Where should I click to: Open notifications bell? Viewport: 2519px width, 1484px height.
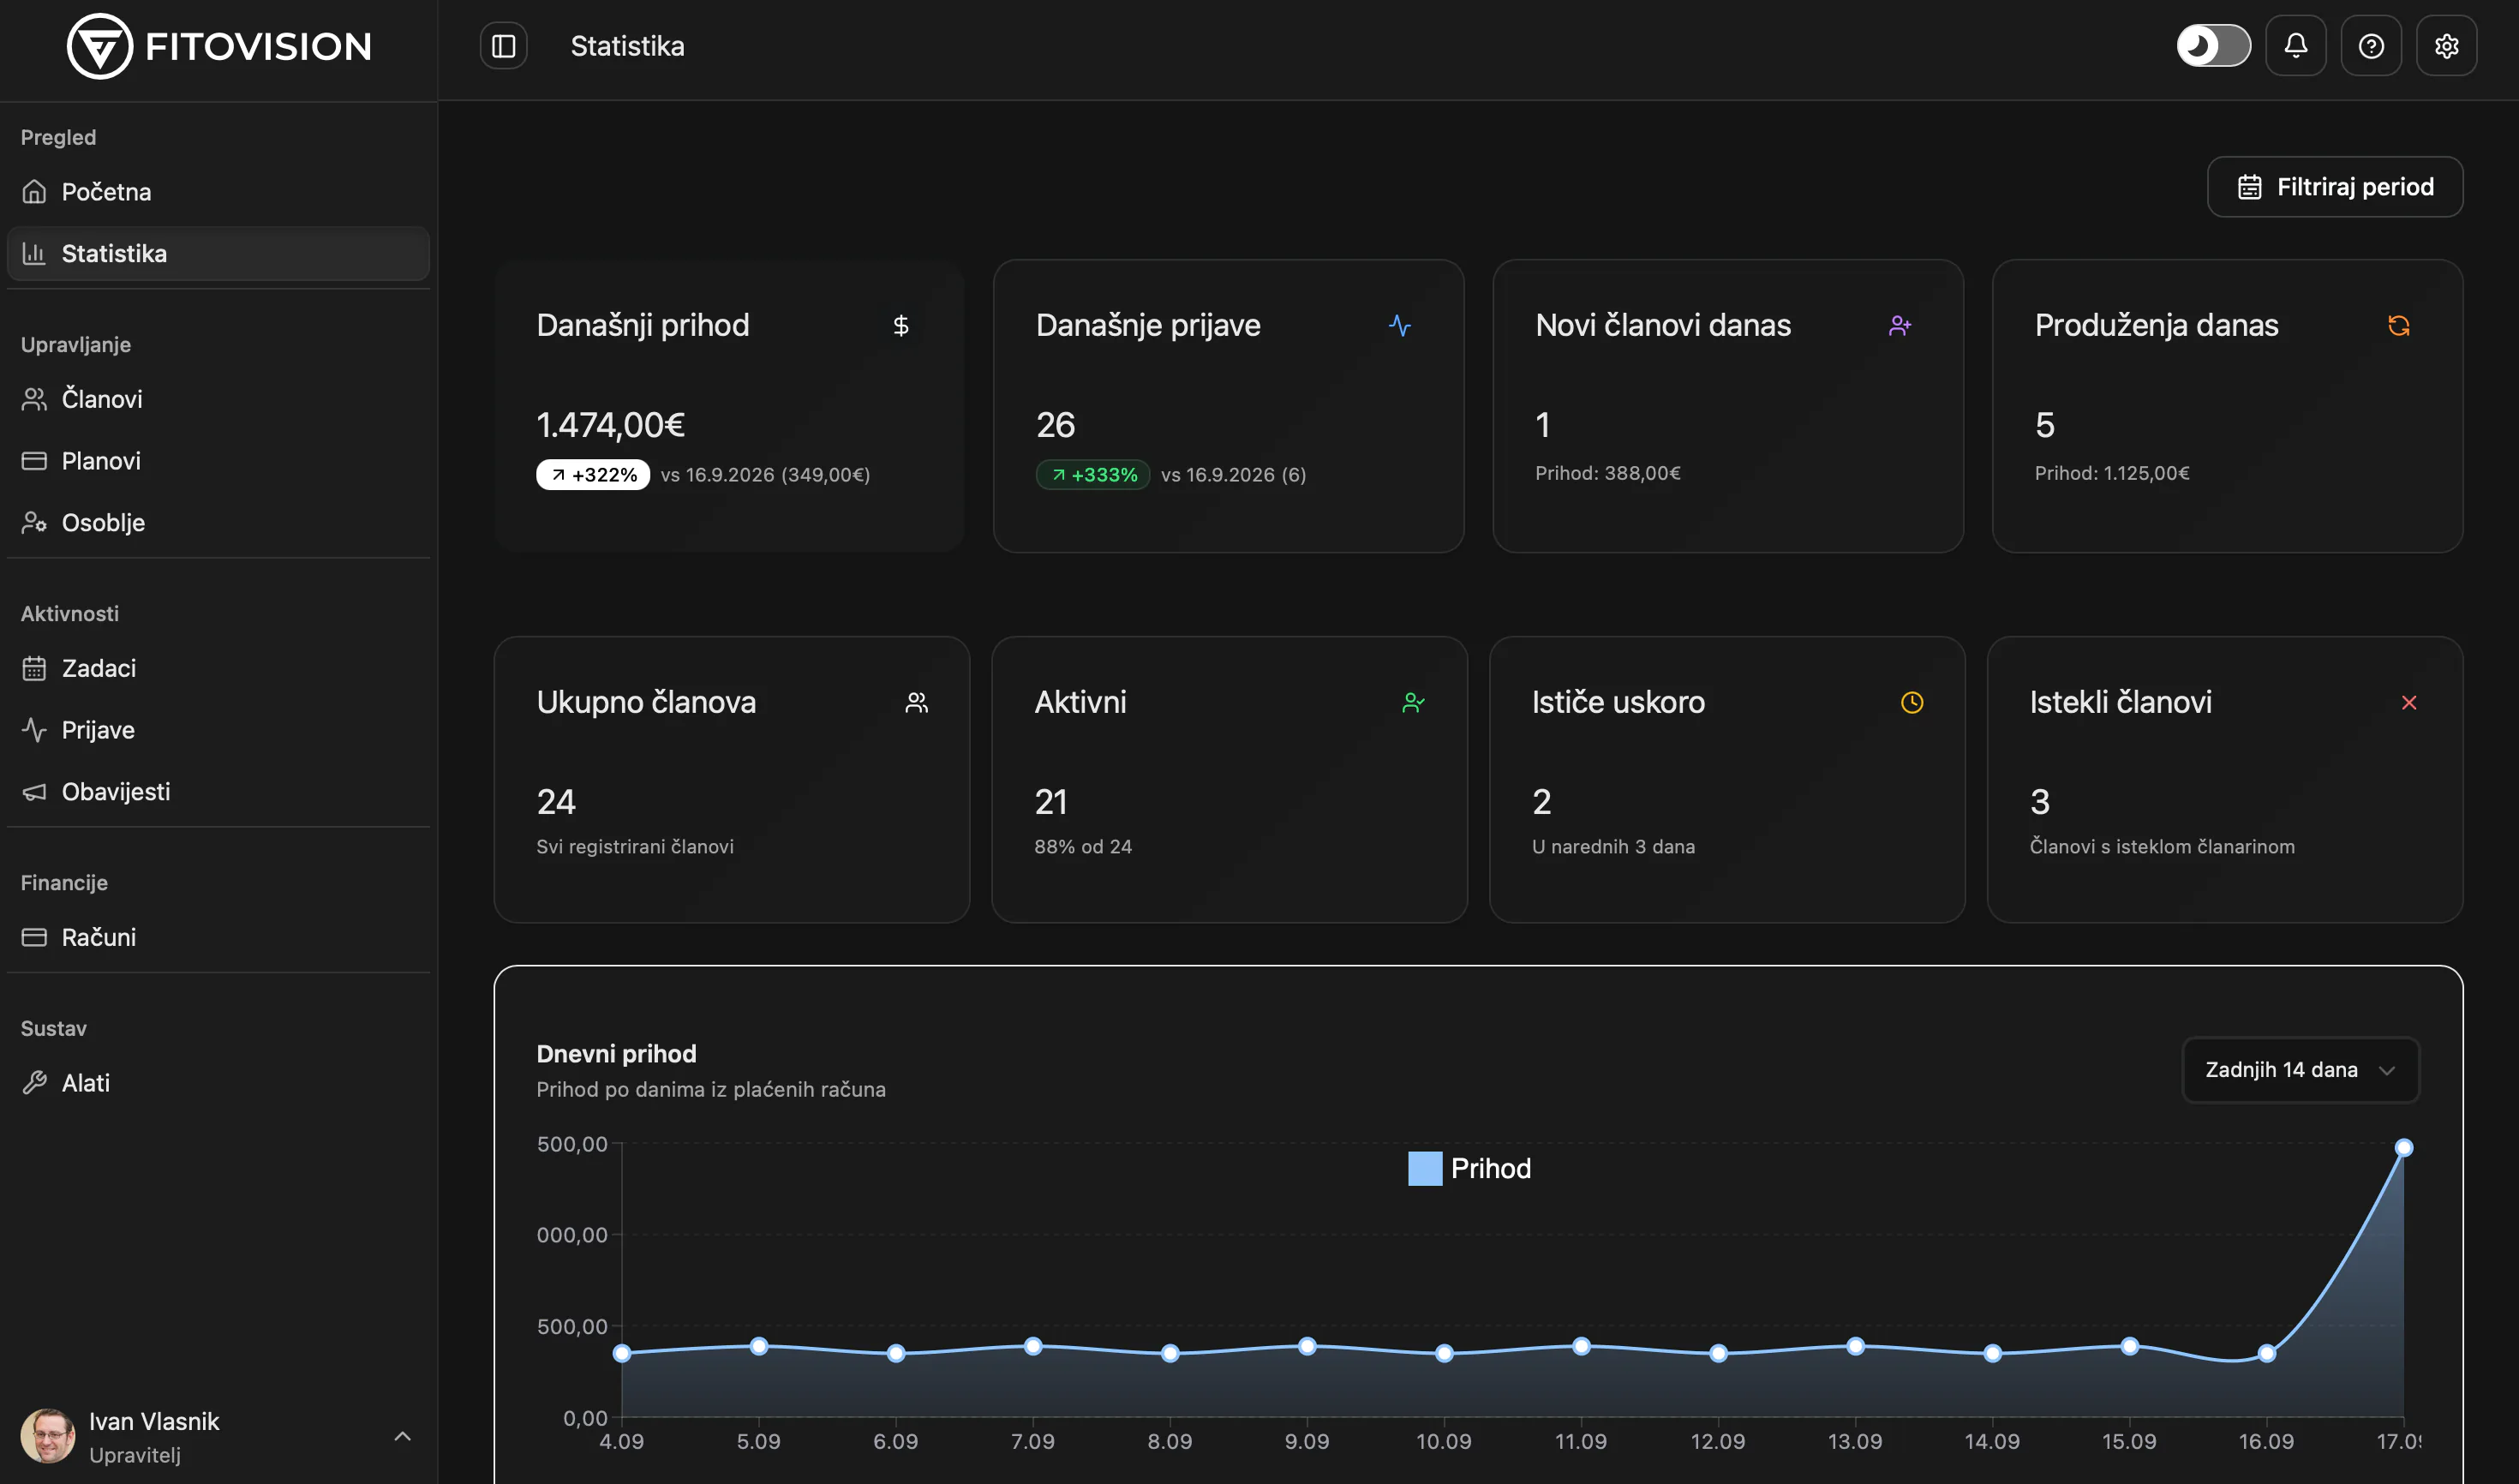tap(2295, 46)
